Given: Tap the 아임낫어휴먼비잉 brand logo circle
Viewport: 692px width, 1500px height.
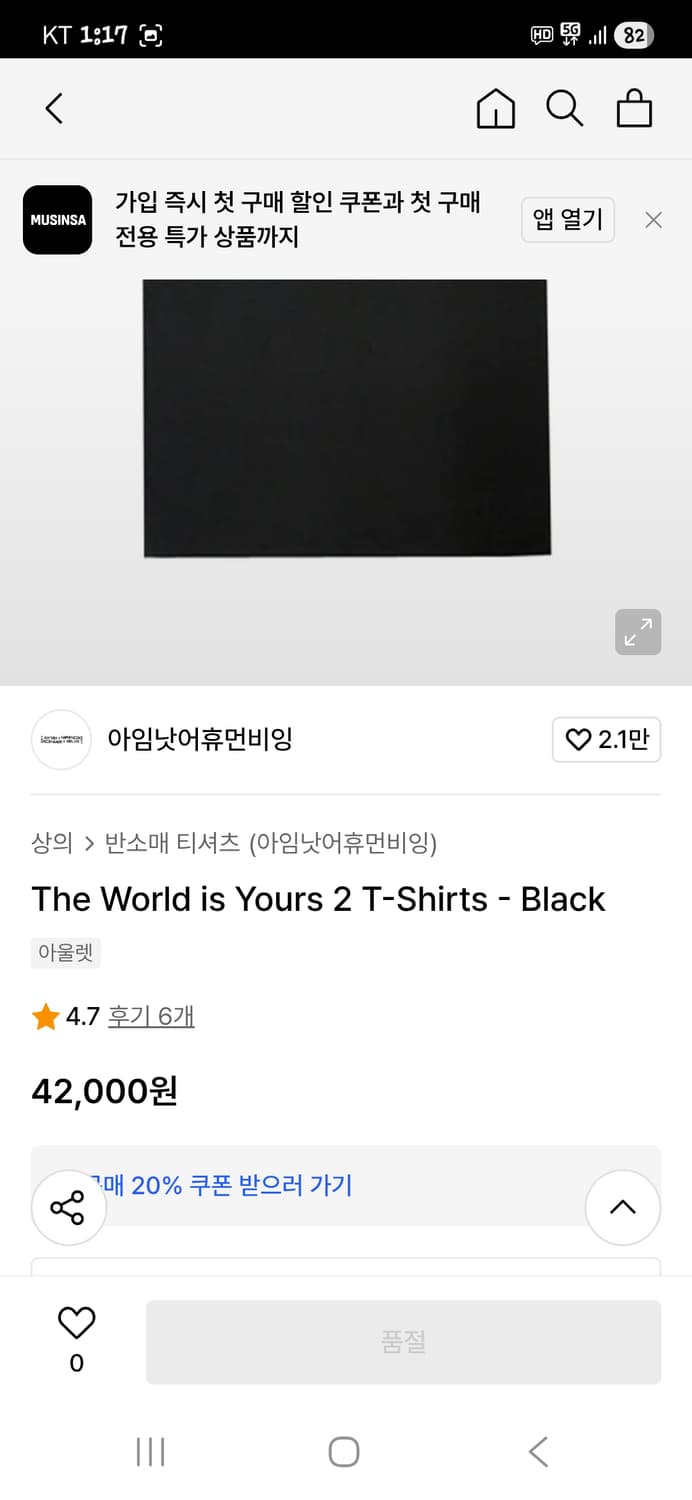Looking at the screenshot, I should point(61,740).
